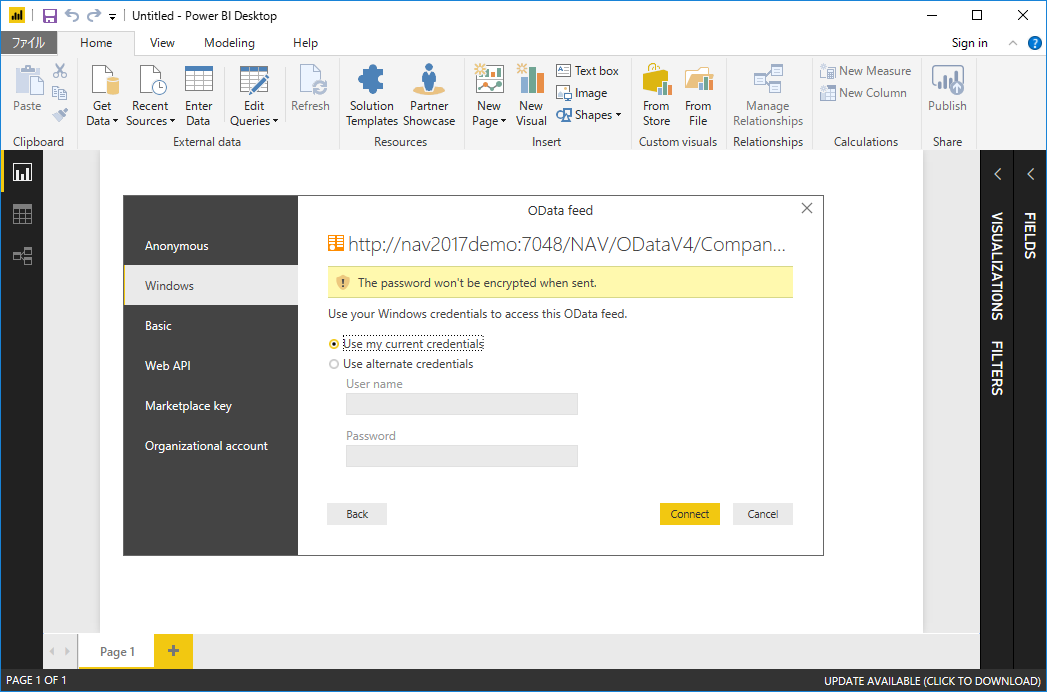This screenshot has width=1047, height=692.
Task: Open the blue Help question mark icon
Action: point(1034,43)
